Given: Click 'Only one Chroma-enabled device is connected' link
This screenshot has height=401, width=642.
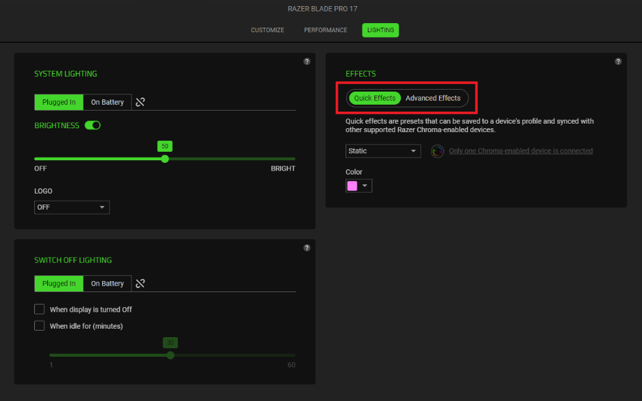Looking at the screenshot, I should (520, 151).
